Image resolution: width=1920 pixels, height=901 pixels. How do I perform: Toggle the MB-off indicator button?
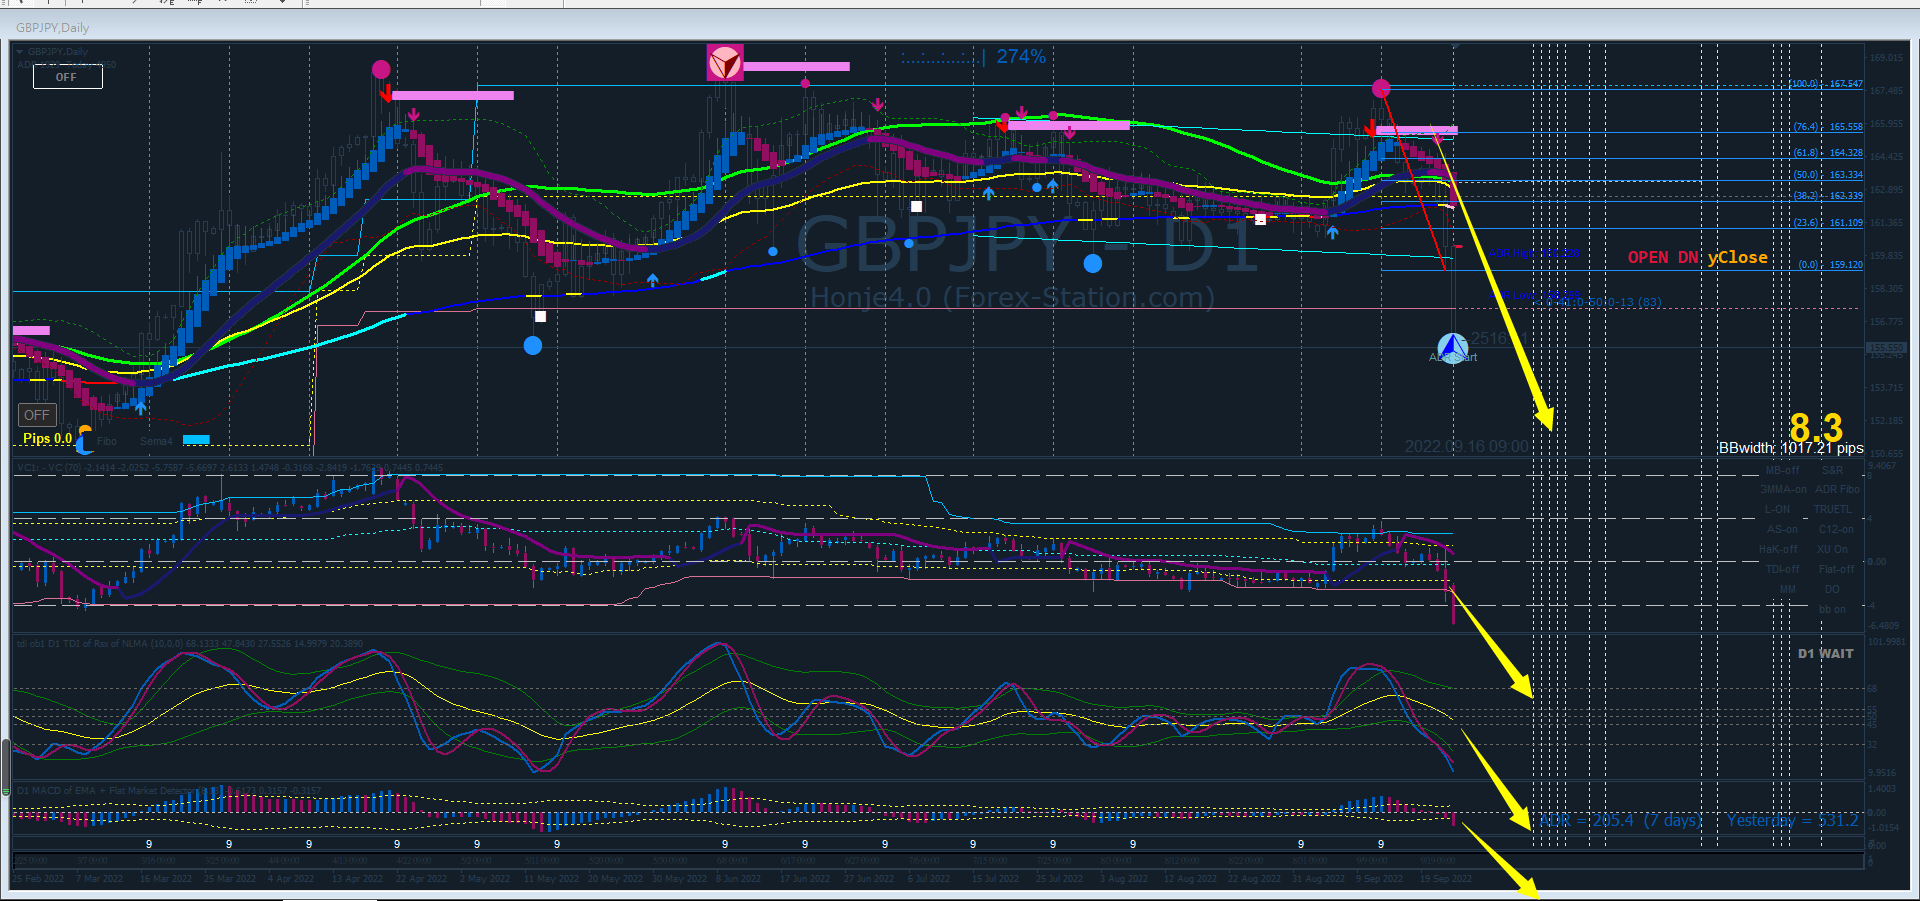1782,470
